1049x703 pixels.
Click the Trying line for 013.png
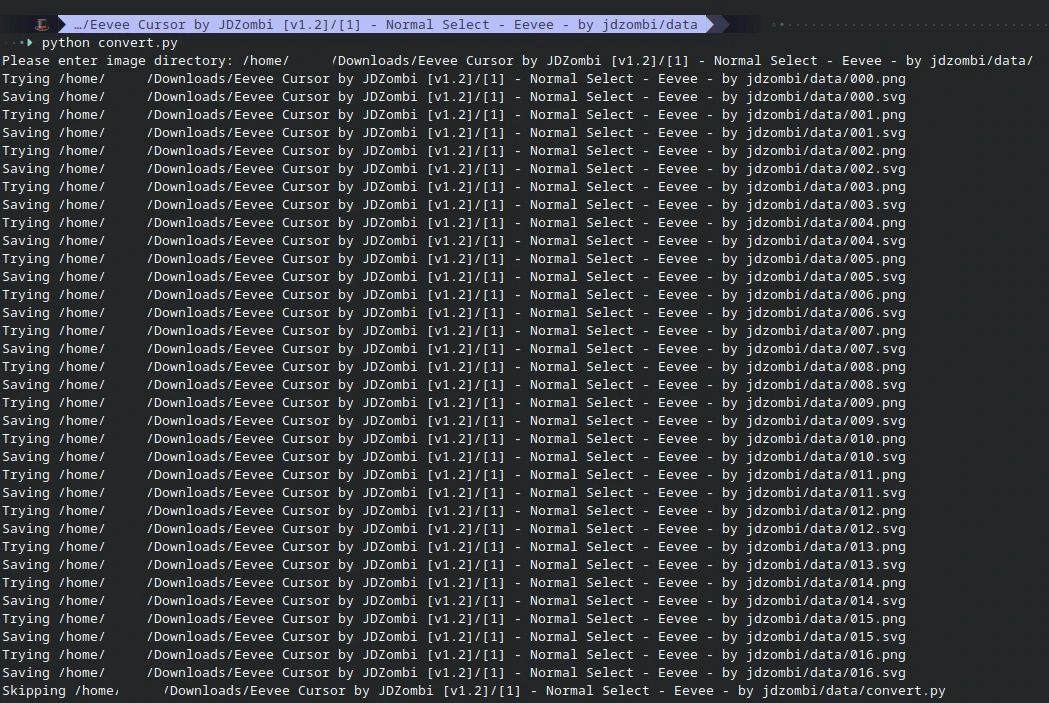tap(454, 548)
